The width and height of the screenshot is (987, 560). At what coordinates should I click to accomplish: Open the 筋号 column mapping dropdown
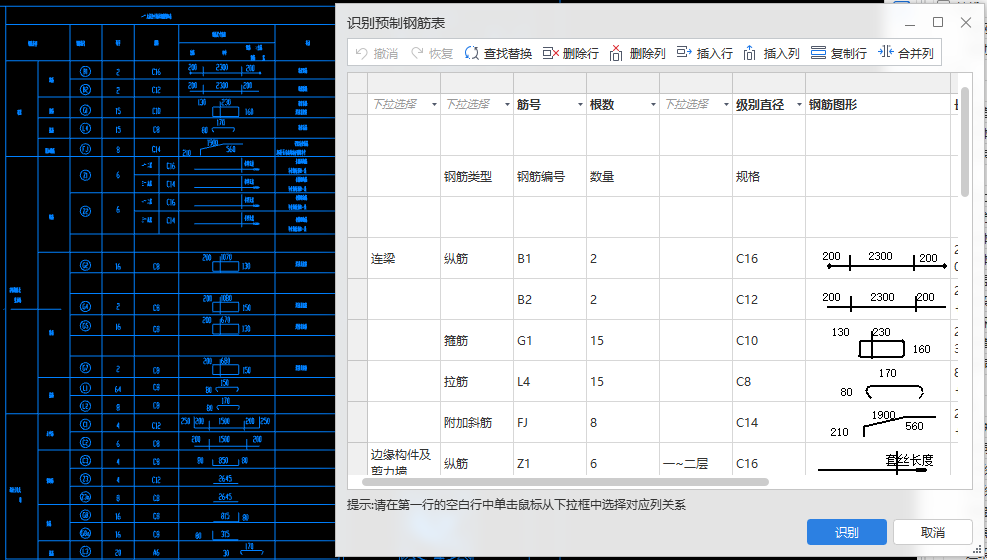point(580,105)
